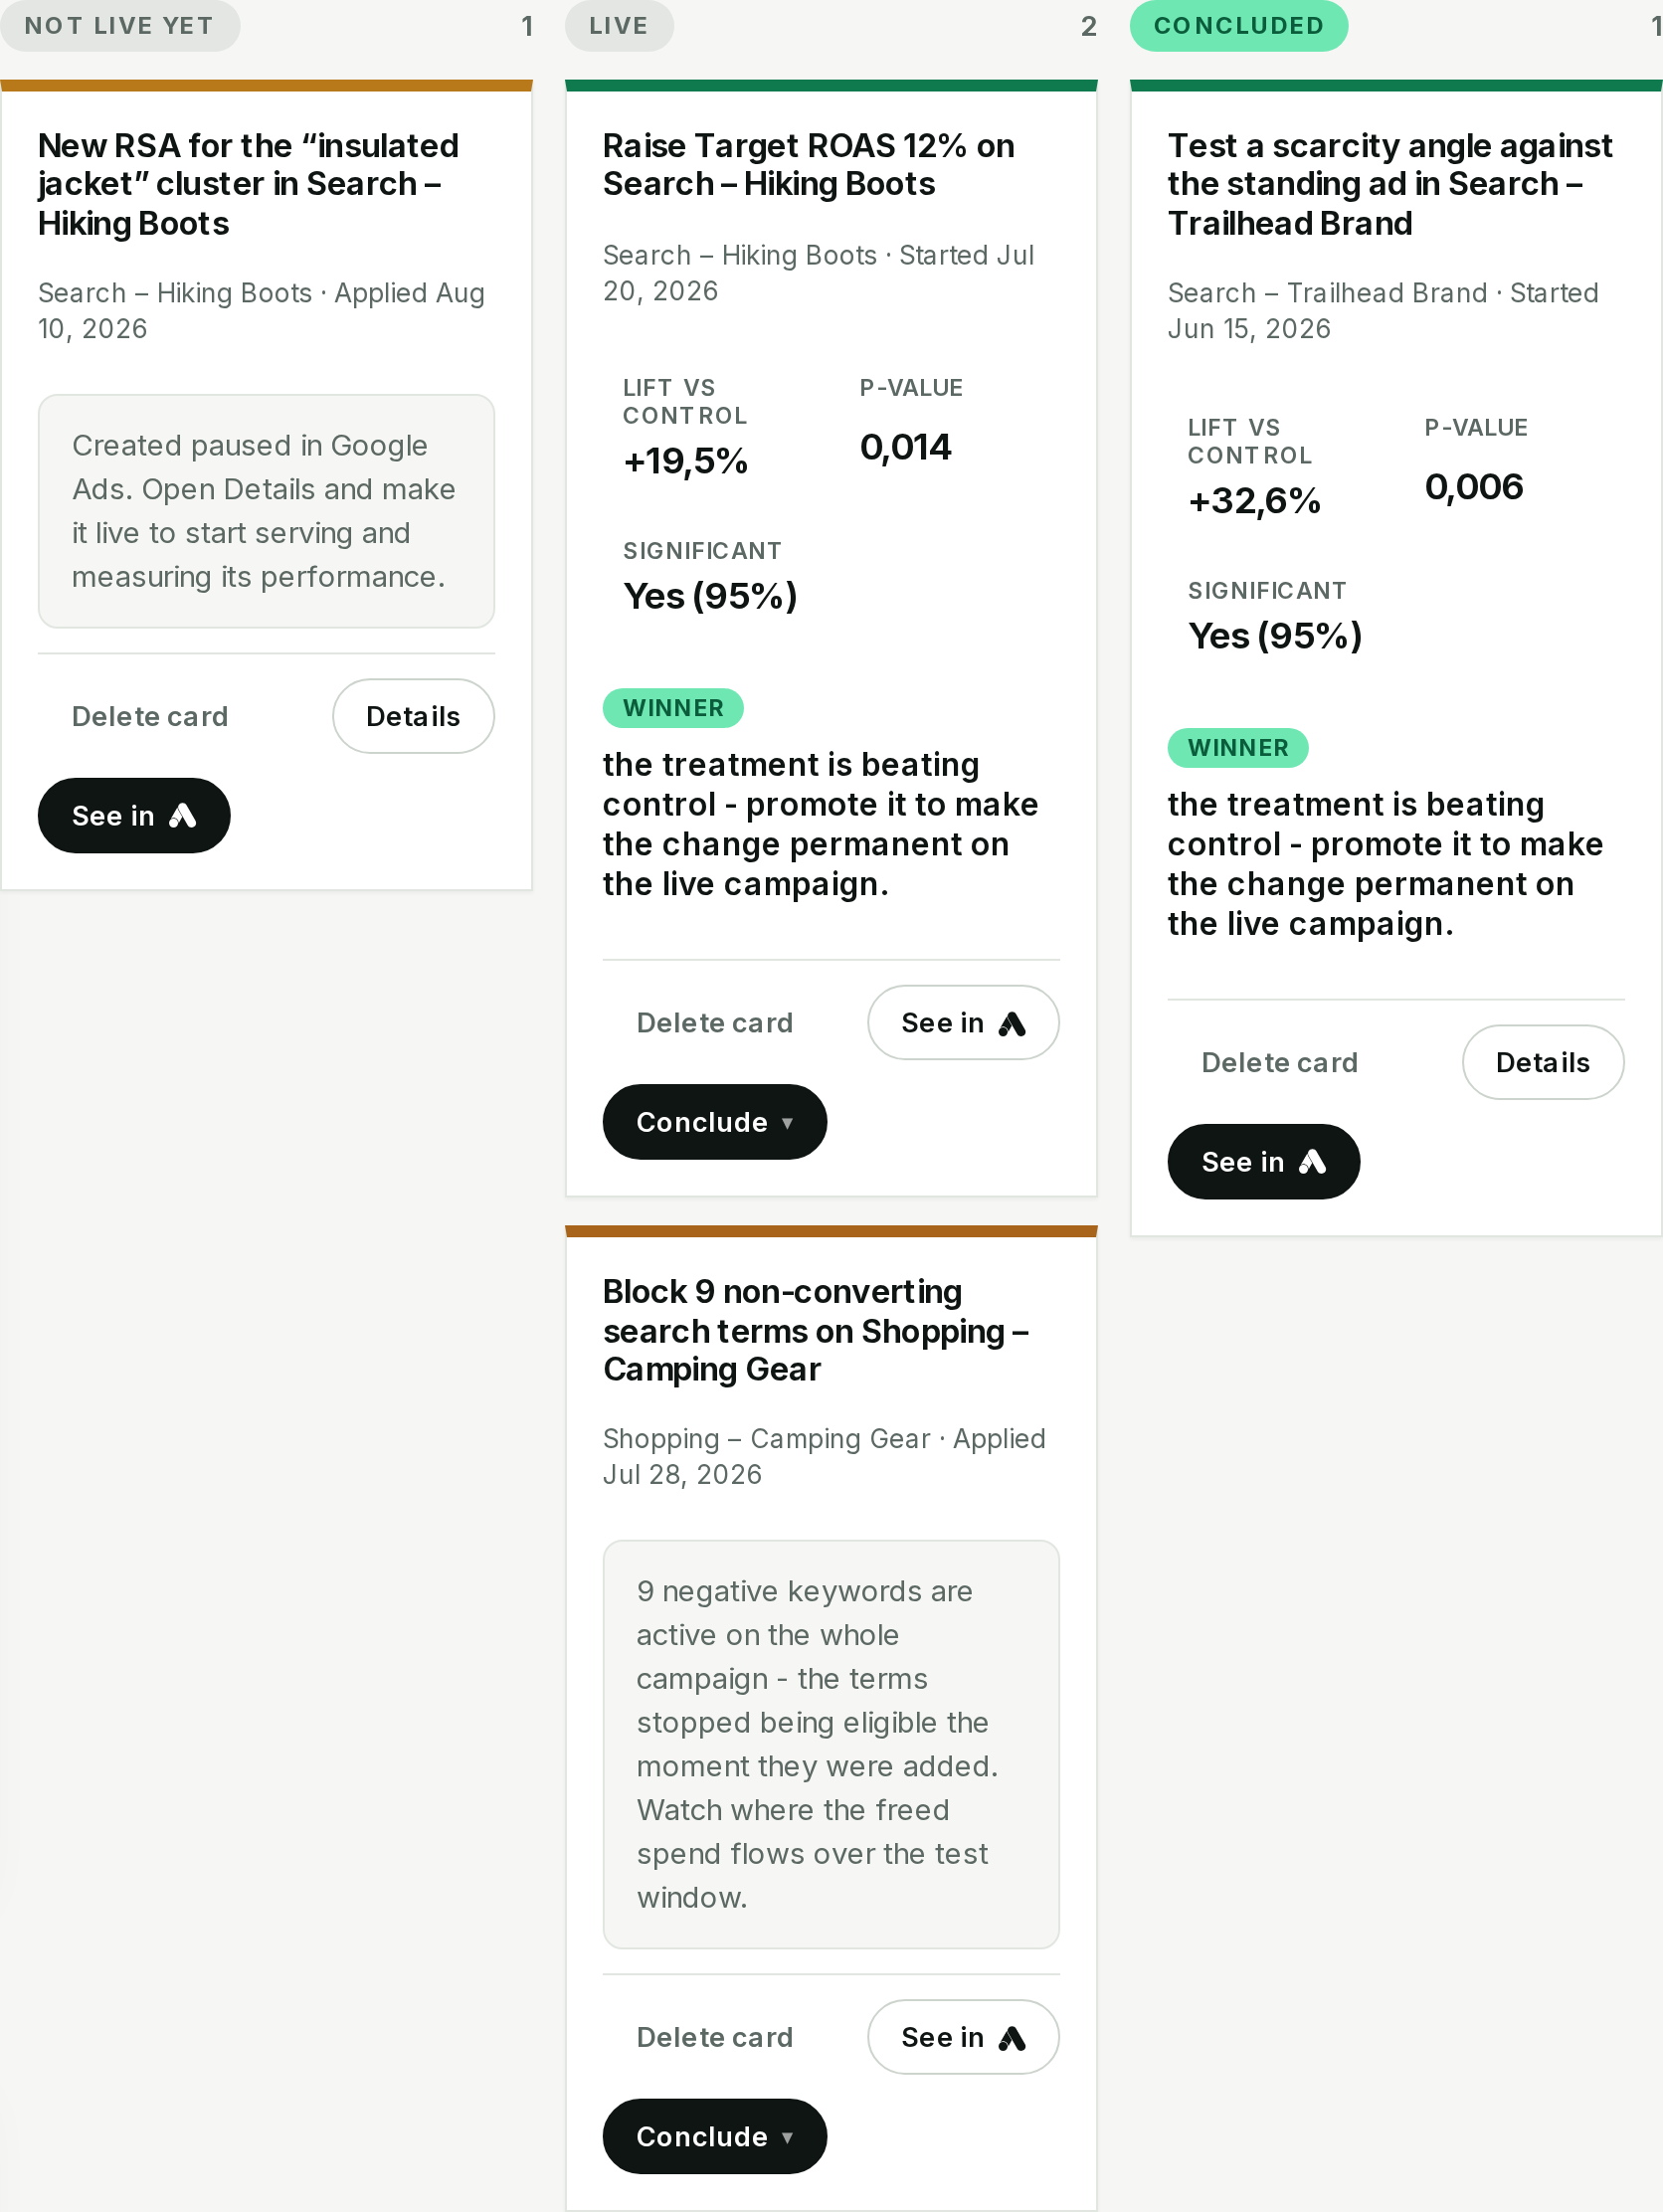Delete the Block 9 non-converting terms card
The height and width of the screenshot is (2212, 1663).
(714, 2036)
